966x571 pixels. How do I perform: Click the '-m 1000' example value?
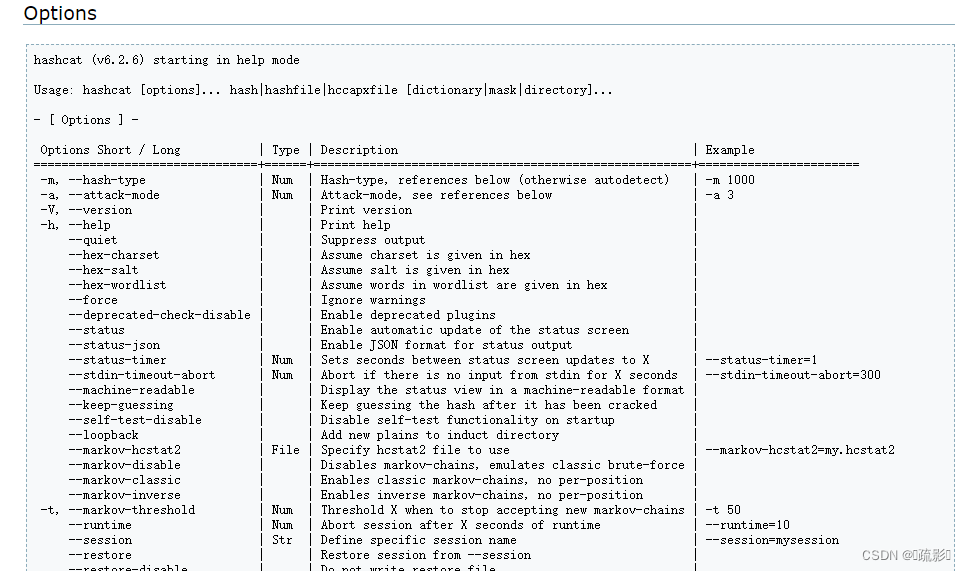click(730, 180)
